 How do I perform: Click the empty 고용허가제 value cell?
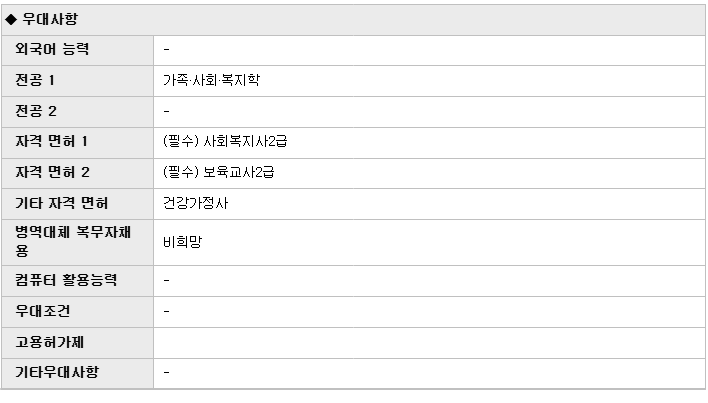(429, 343)
